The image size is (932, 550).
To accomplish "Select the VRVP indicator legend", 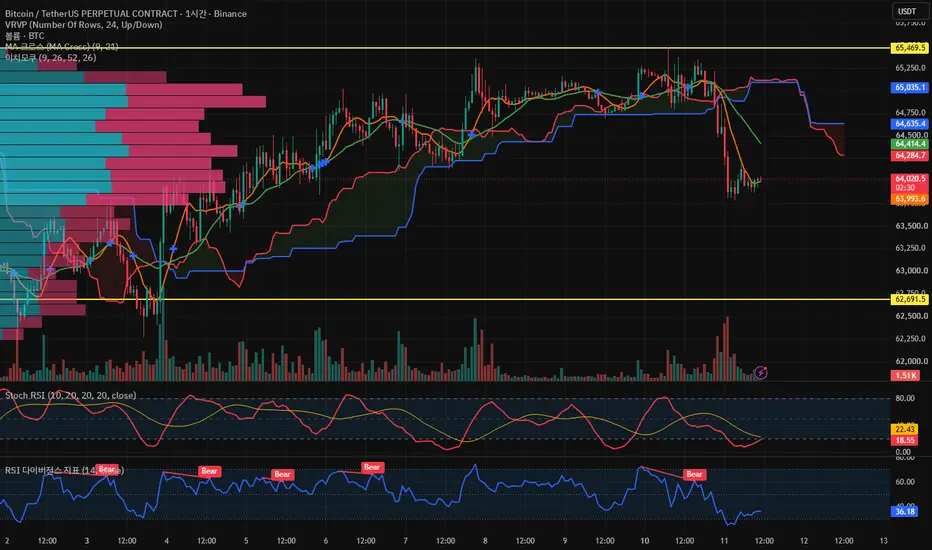I will (83, 25).
